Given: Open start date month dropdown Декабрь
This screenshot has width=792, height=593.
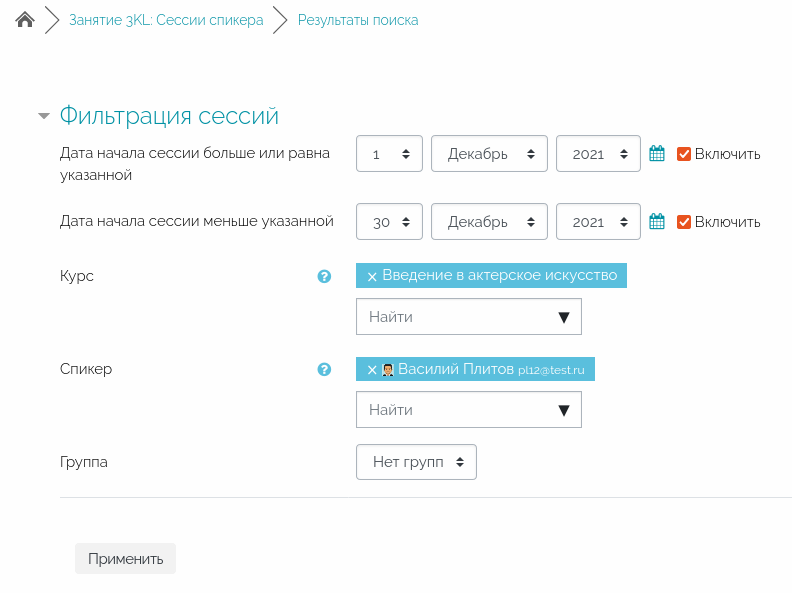Looking at the screenshot, I should click(x=489, y=154).
